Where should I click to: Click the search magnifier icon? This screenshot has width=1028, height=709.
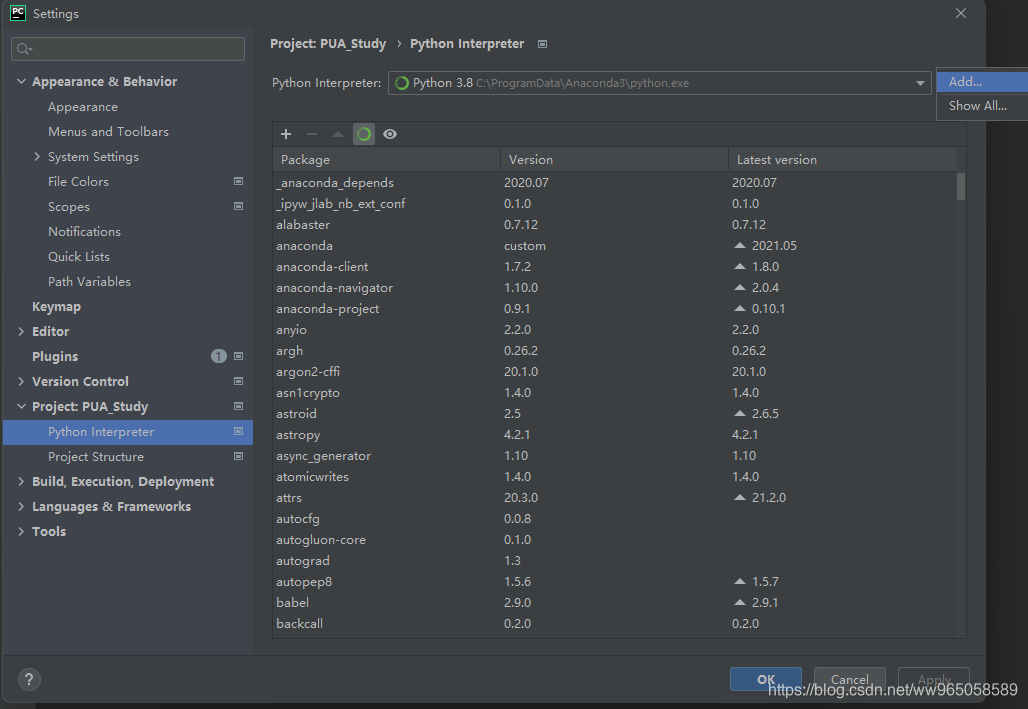click(x=24, y=49)
